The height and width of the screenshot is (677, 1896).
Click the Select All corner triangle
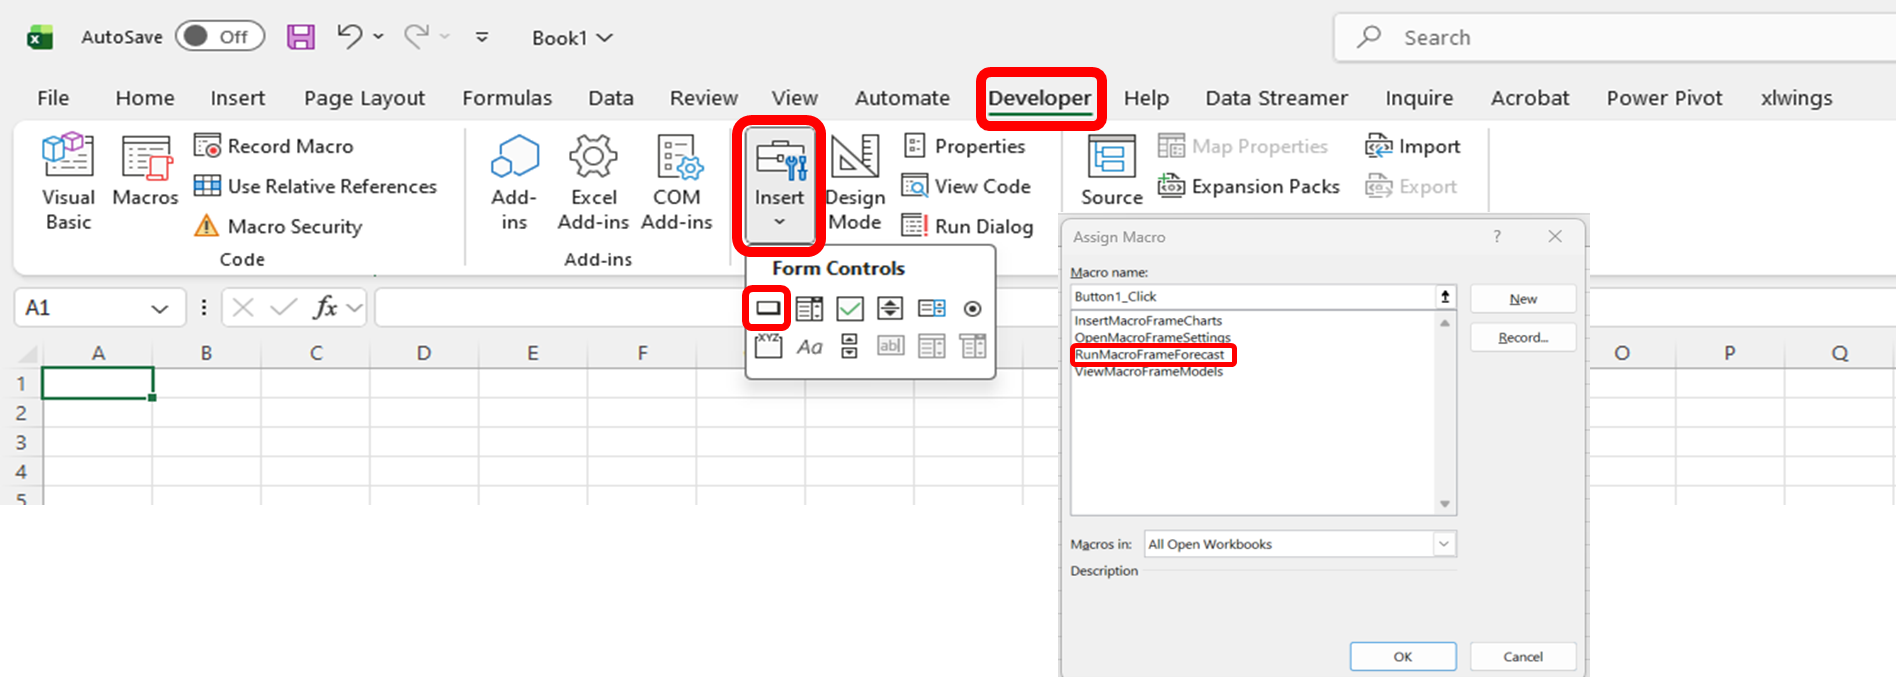pos(28,354)
